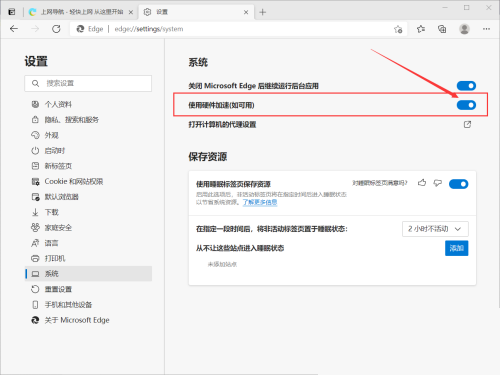Open 家庭安全 settings
Viewport: 500px width, 375px height.
(x=88, y=228)
